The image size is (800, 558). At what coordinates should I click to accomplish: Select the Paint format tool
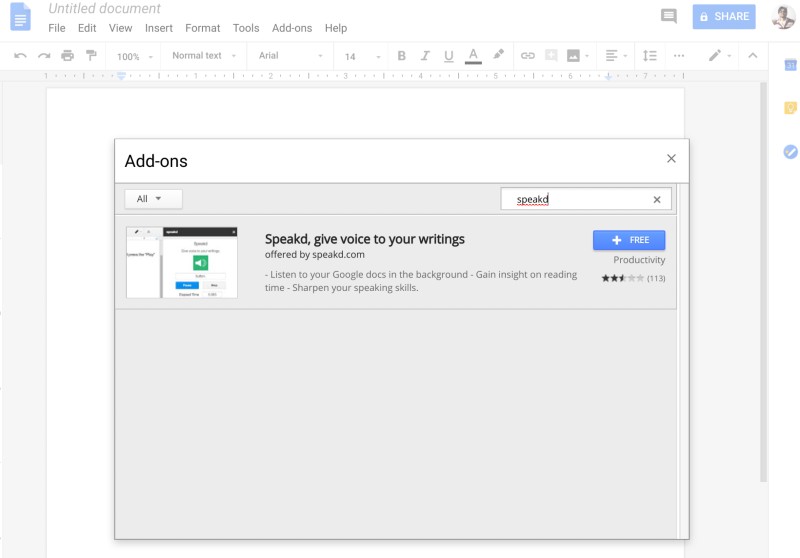click(x=91, y=55)
